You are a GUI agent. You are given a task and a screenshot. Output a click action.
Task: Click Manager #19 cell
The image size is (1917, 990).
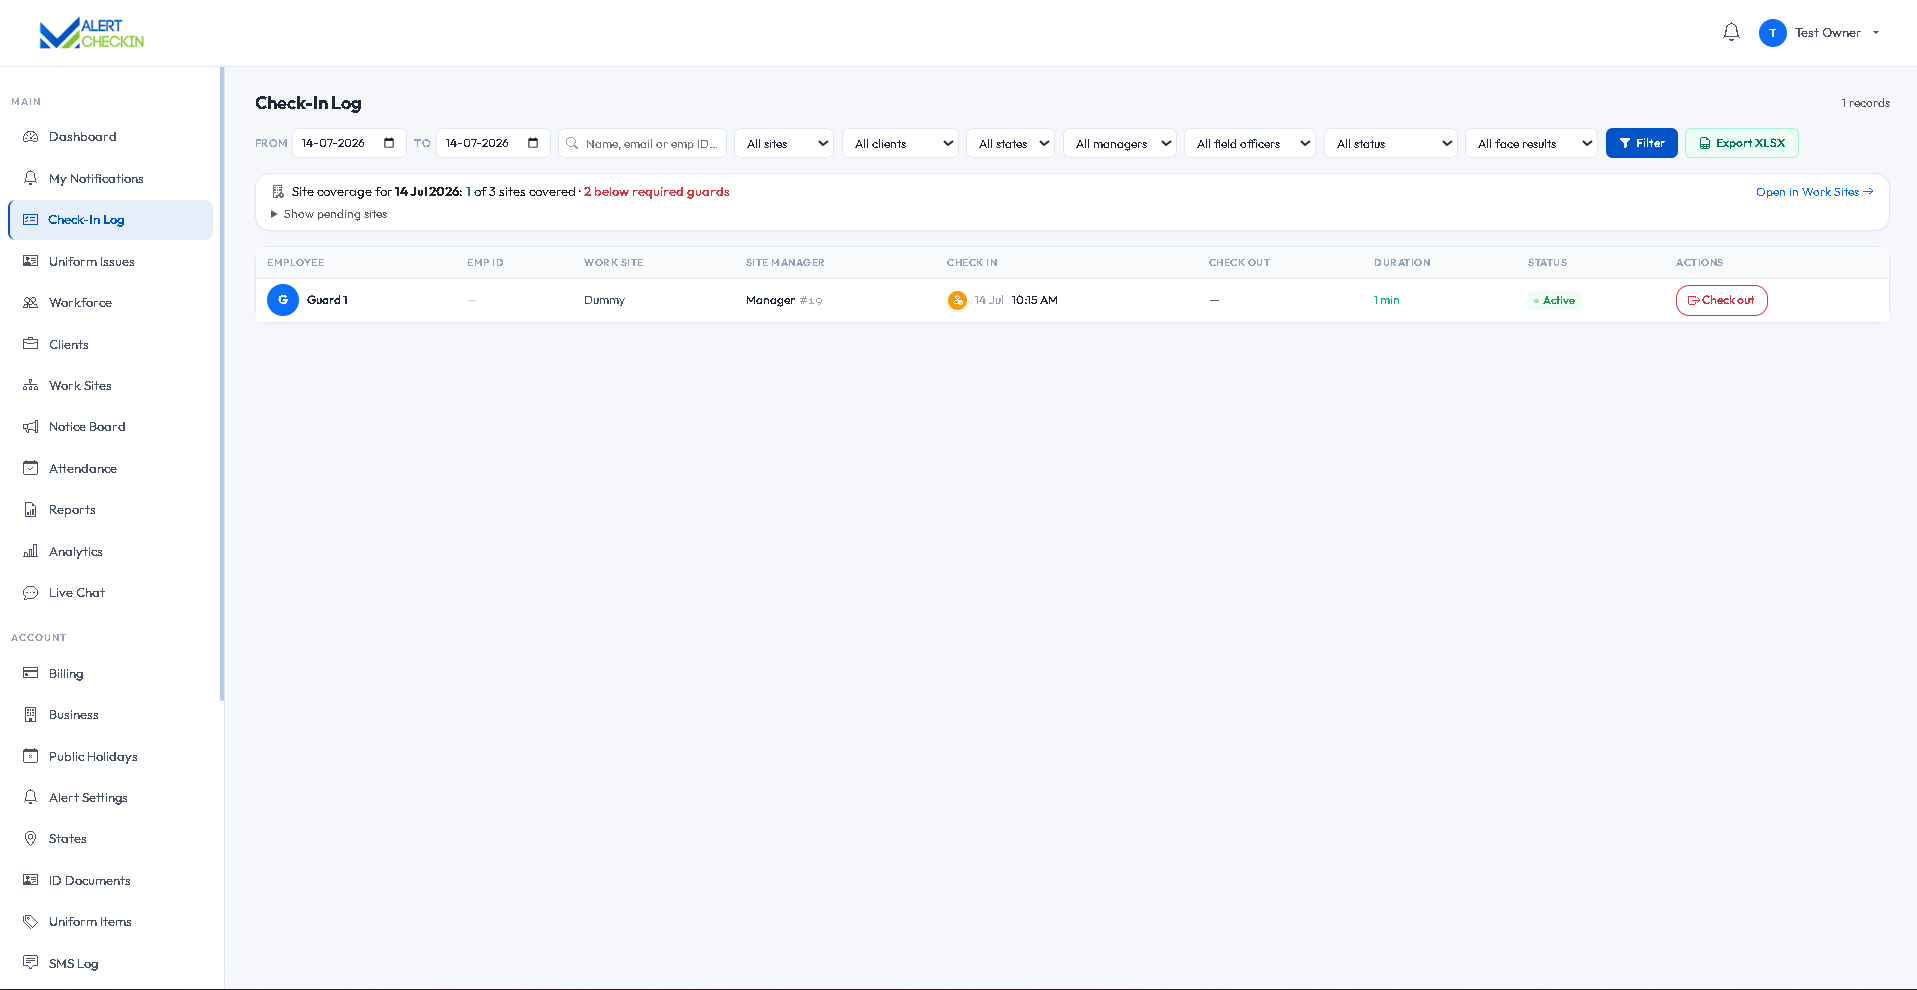(x=784, y=300)
